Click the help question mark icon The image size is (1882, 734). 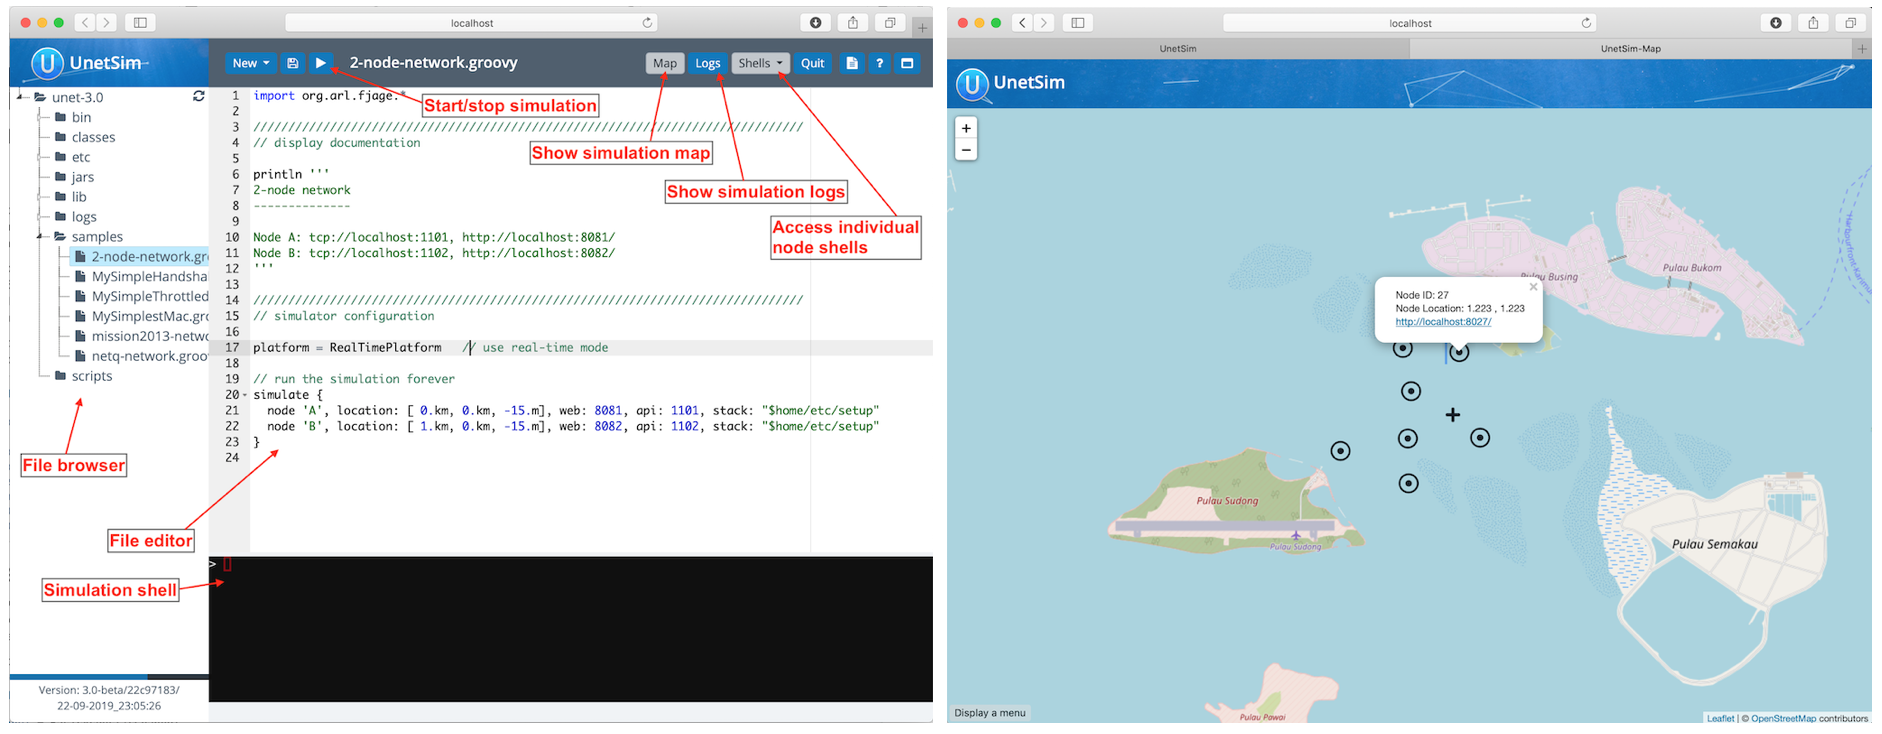[879, 63]
